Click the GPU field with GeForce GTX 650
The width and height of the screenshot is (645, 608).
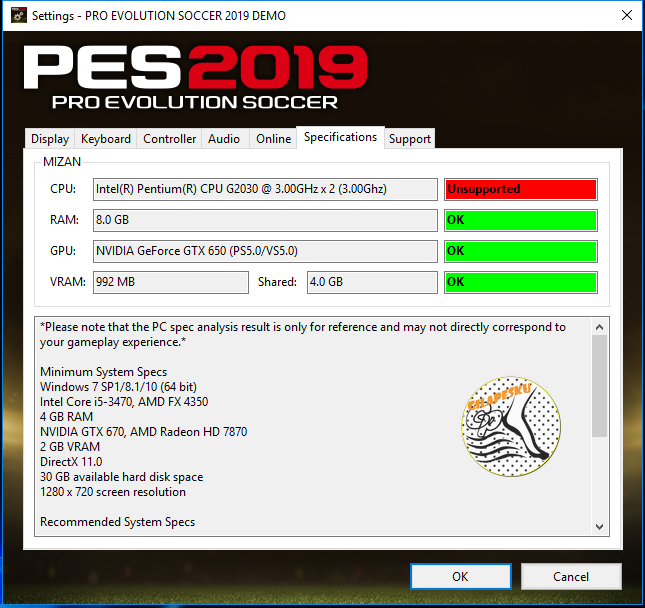(x=265, y=251)
